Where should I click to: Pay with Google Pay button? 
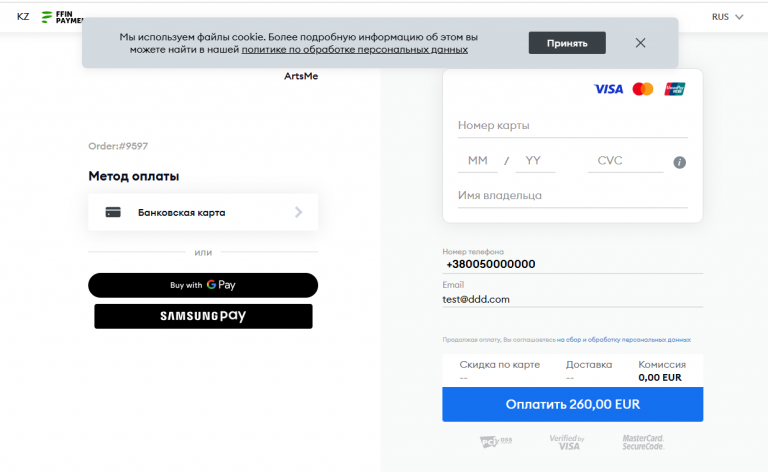click(203, 285)
